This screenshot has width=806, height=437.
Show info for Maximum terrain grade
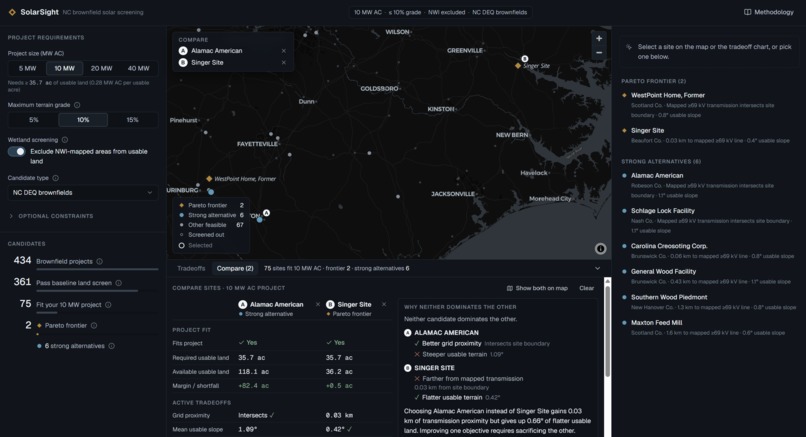(77, 105)
